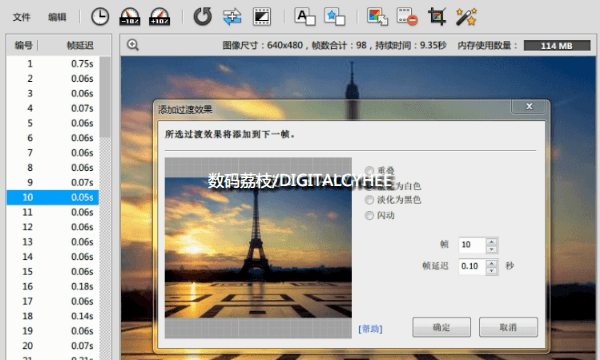Open the 编辑 menu
Viewport: 600px width, 360px height.
(x=57, y=17)
